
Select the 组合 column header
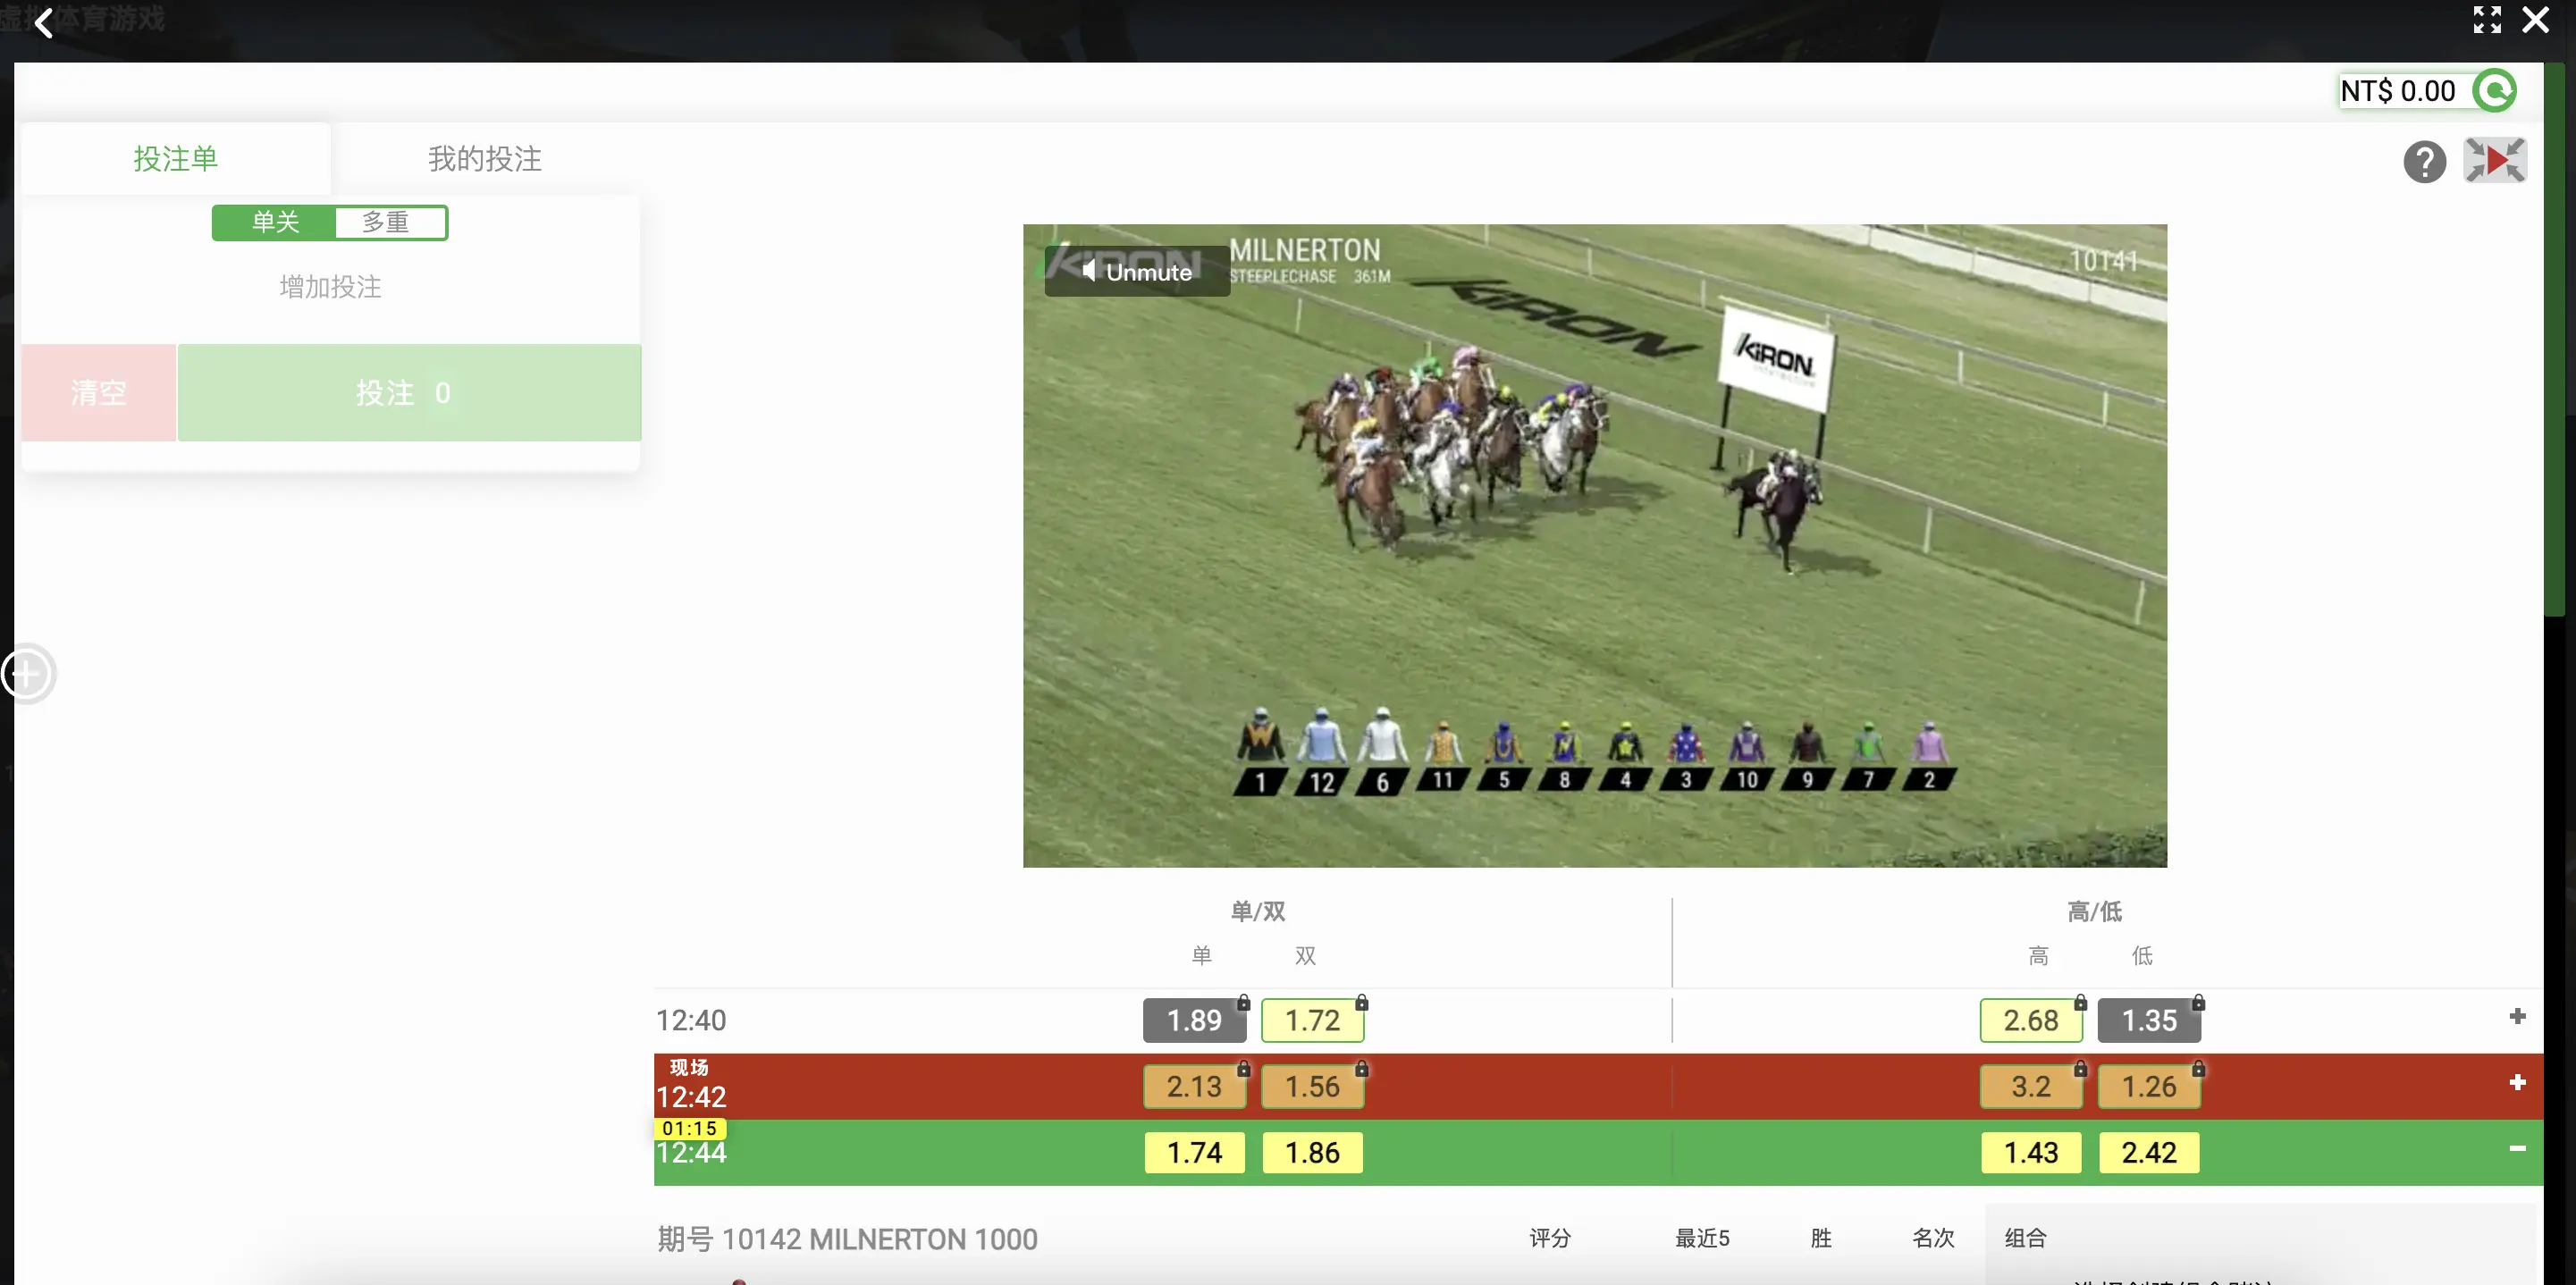pyautogui.click(x=2025, y=1238)
